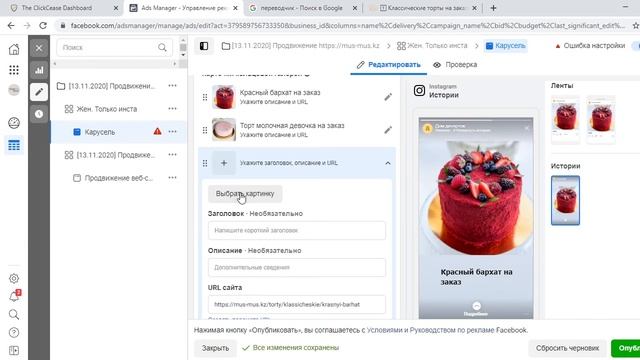Open the left-rail bottom panel icon
Screen dimensions: 640x360
tap(14, 351)
